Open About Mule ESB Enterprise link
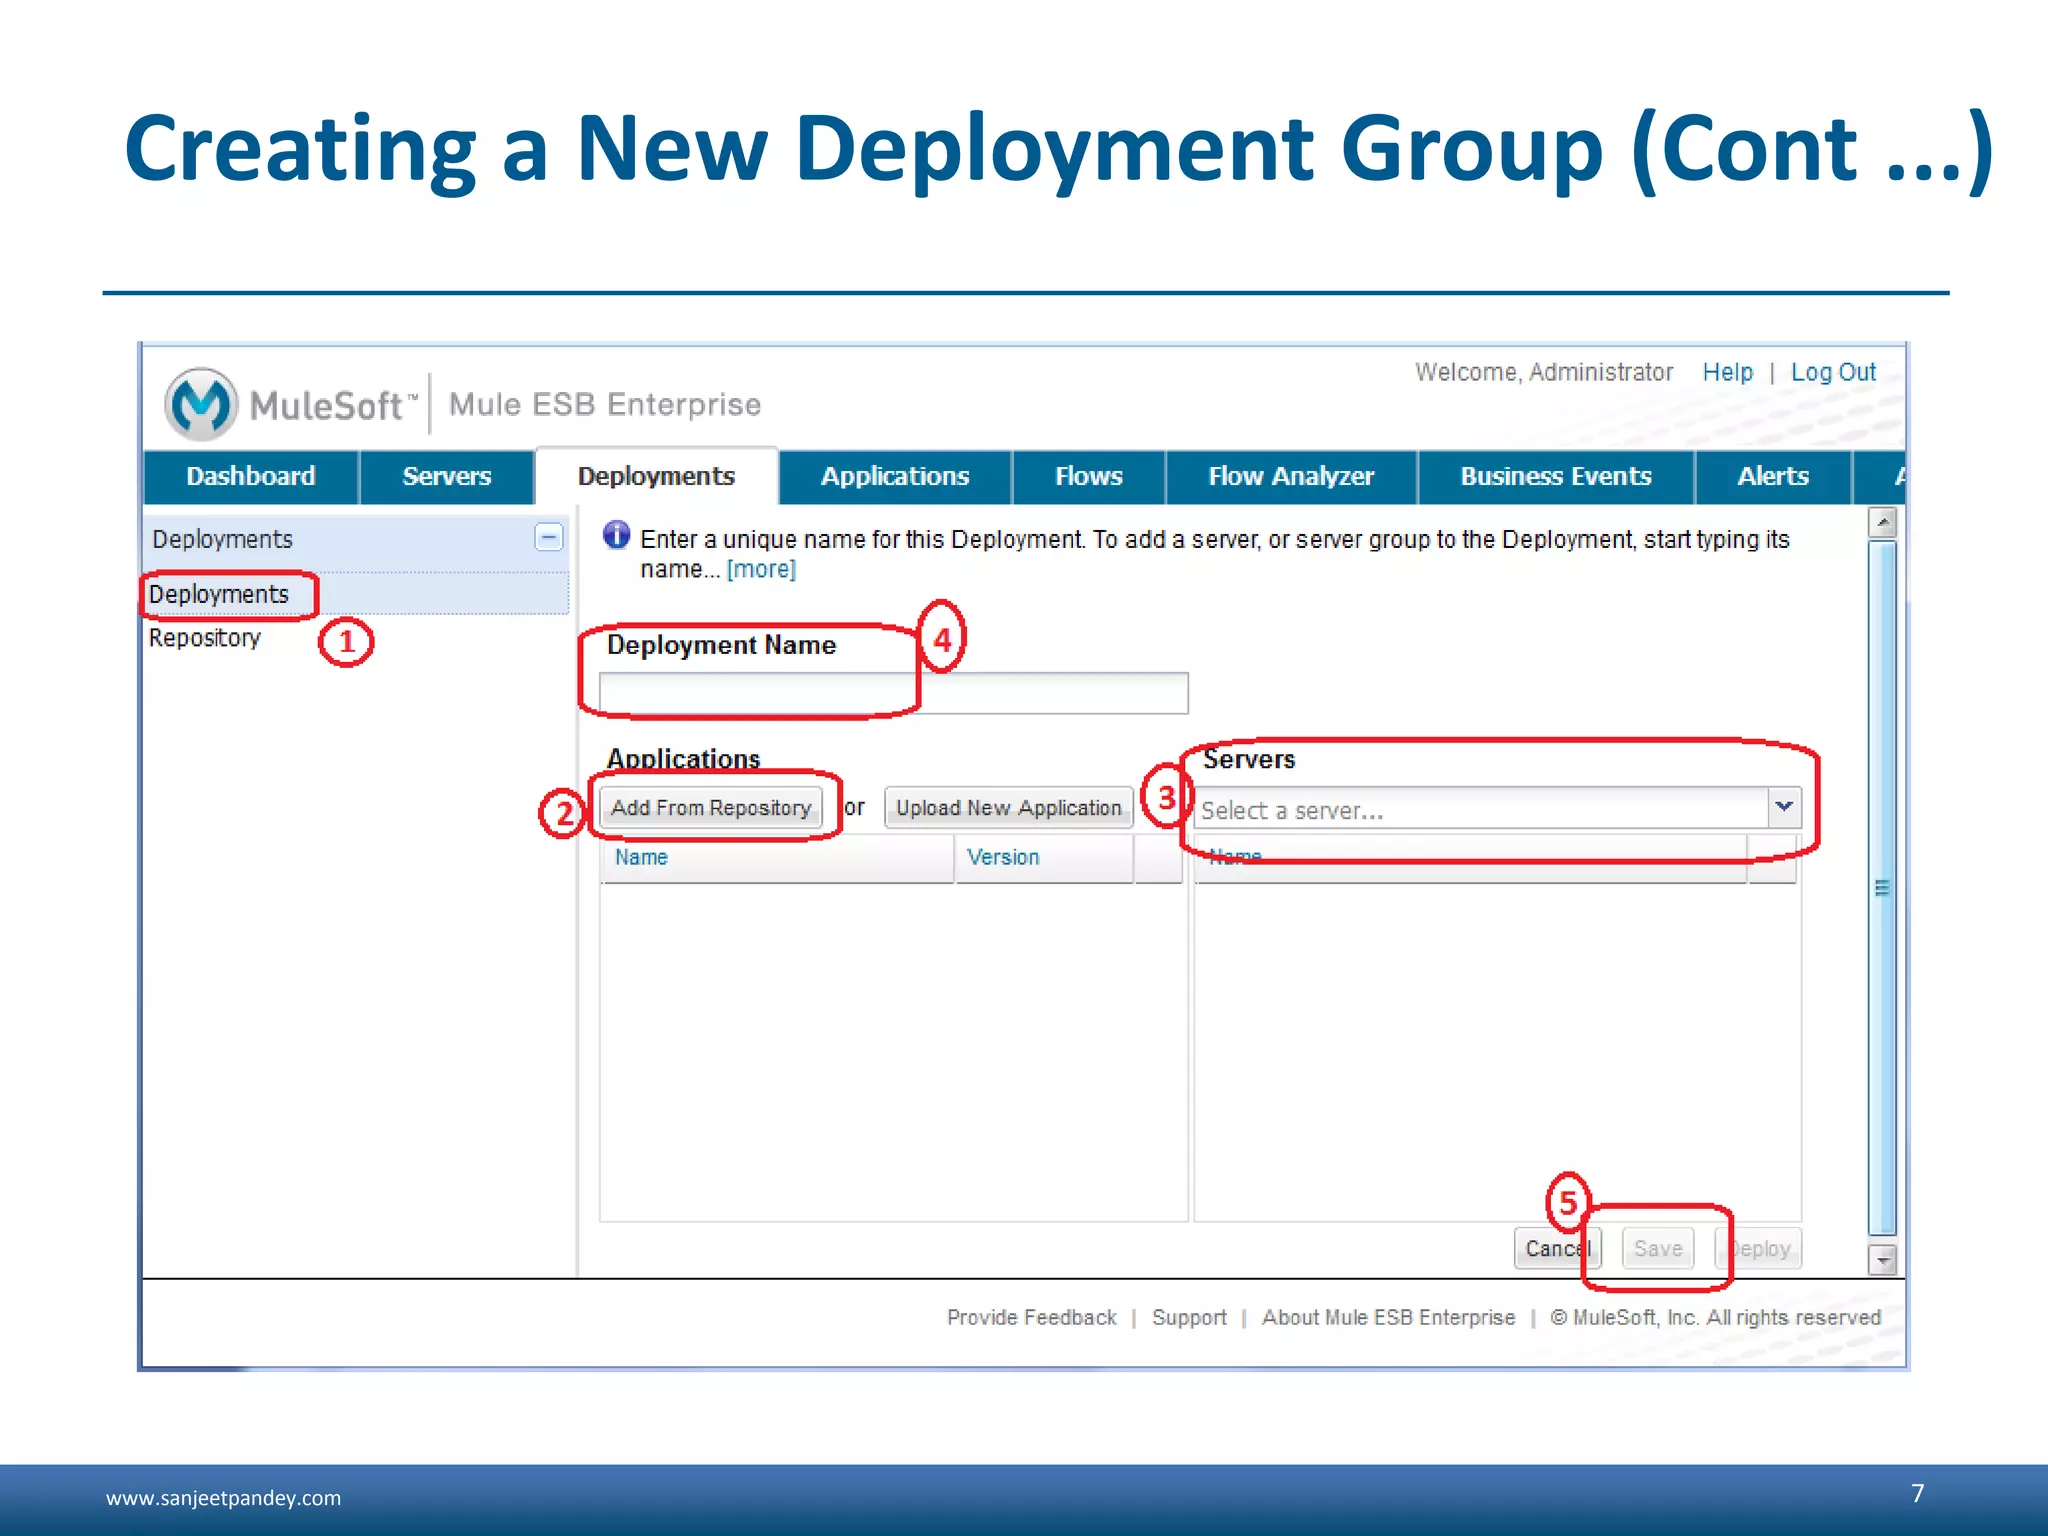Viewport: 2048px width, 1536px height. [x=1388, y=1318]
